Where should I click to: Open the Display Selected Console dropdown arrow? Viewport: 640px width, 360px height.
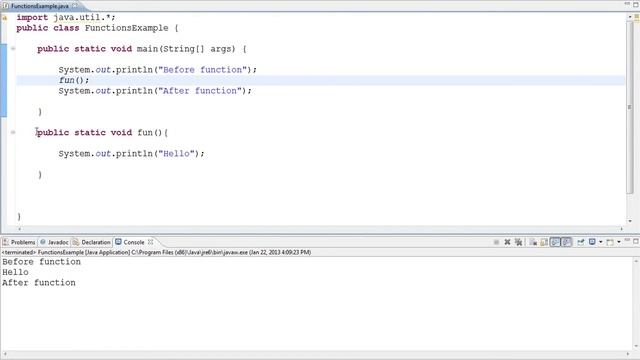[x=601, y=242]
